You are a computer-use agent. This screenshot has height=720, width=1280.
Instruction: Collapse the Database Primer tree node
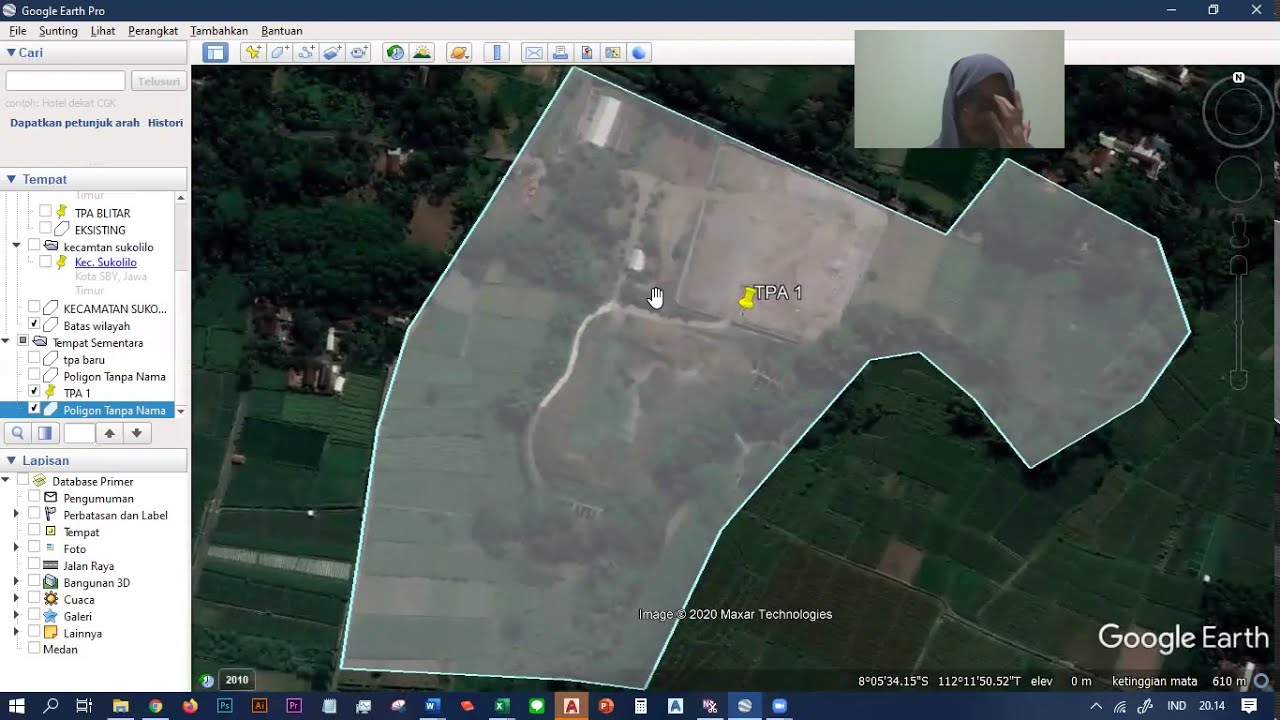[6, 481]
